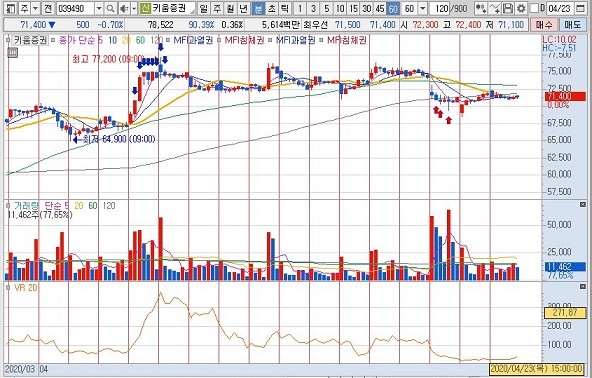Open the dropdown beside the speaker icon
The width and height of the screenshot is (592, 378).
click(x=133, y=8)
